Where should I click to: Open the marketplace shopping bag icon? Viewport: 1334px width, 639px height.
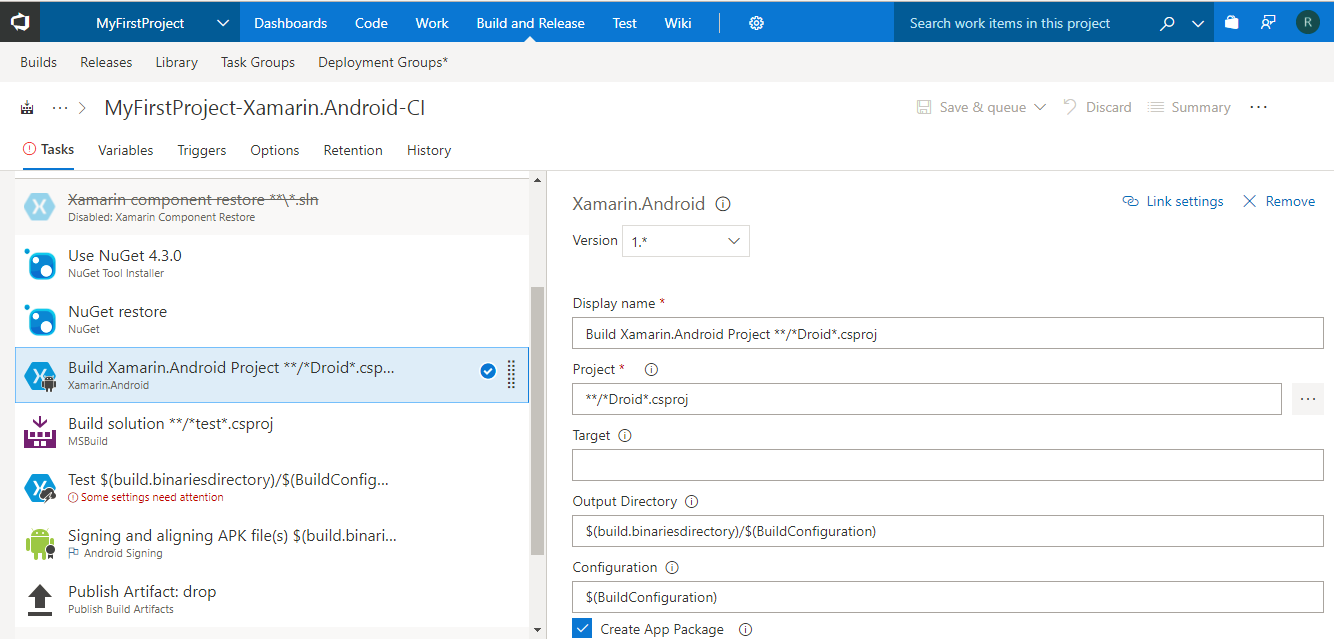[x=1232, y=22]
